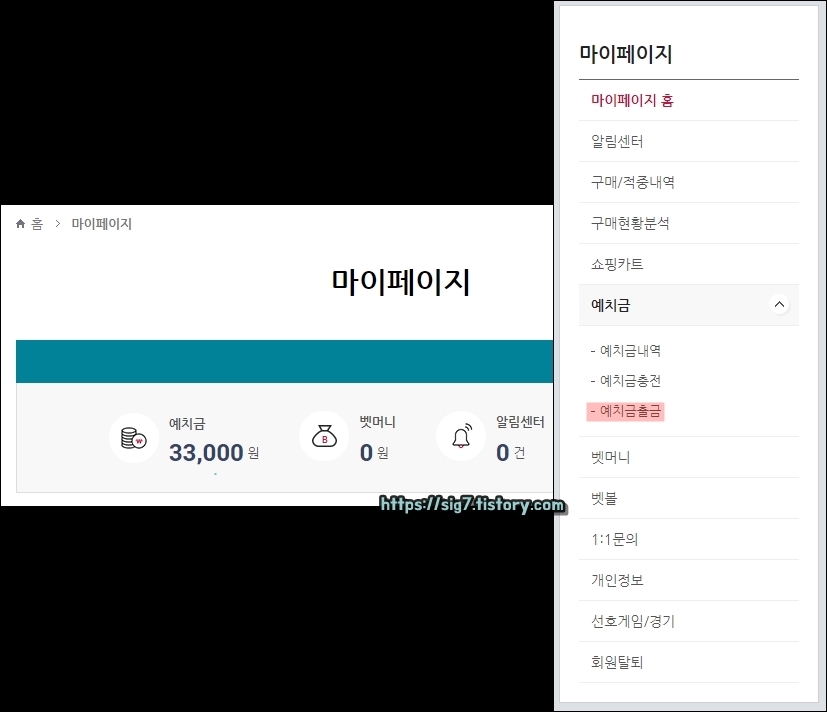Open 구매현황분석 menu item
The width and height of the screenshot is (827, 712).
tap(689, 223)
